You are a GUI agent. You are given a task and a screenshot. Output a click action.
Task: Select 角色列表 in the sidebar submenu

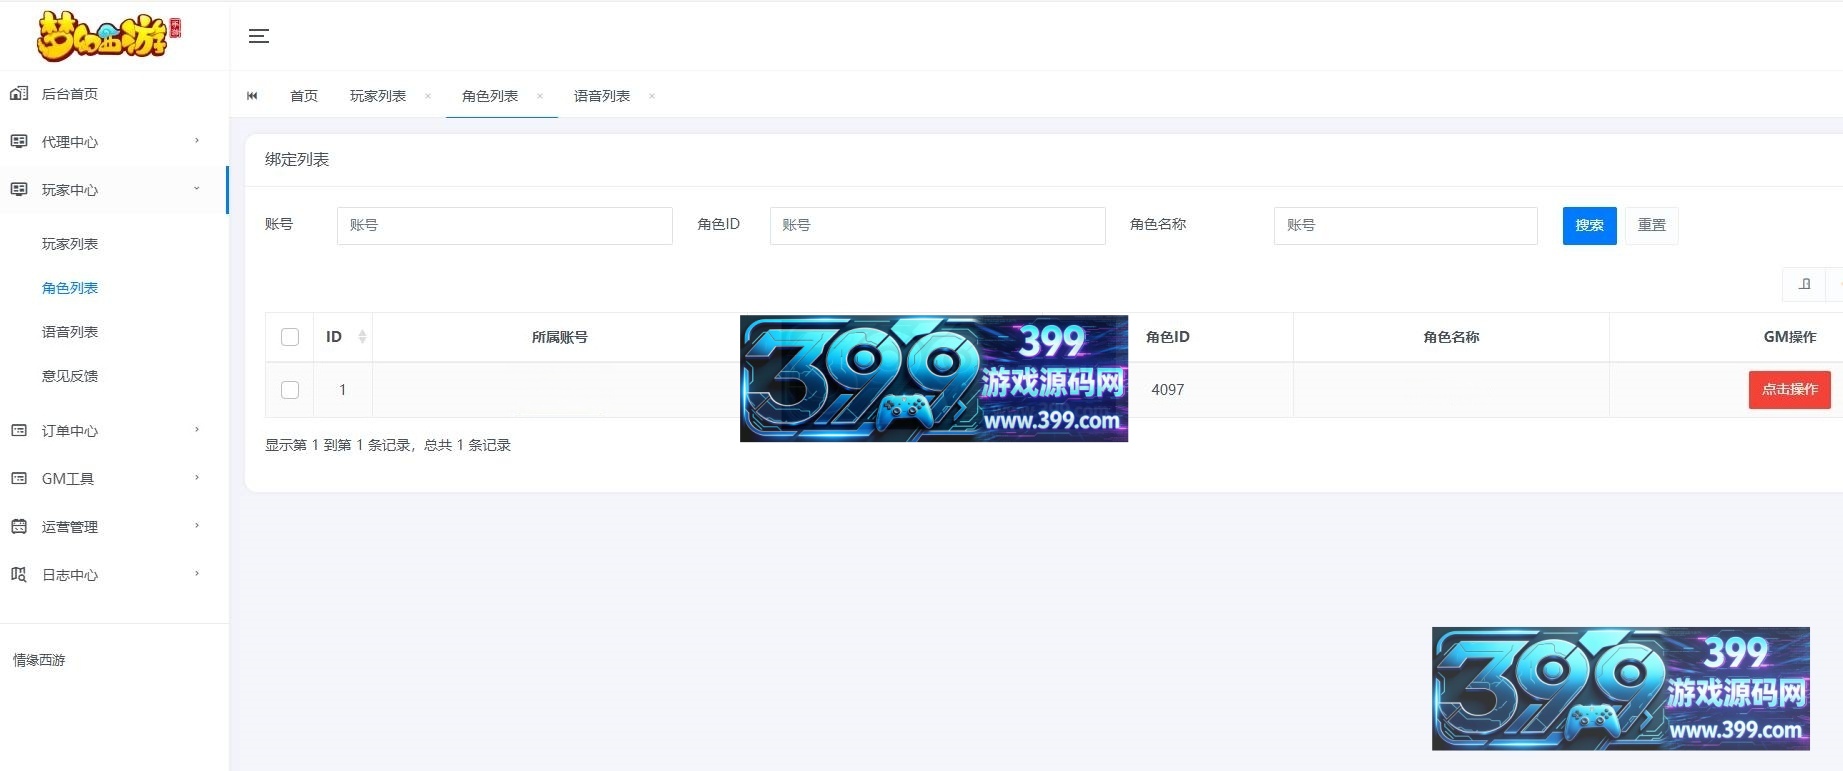click(x=70, y=288)
